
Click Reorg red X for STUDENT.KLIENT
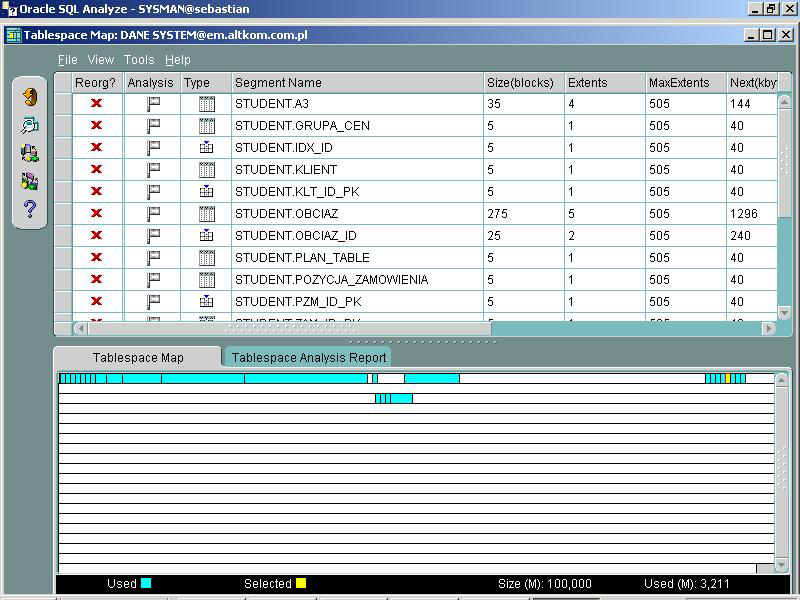point(96,169)
